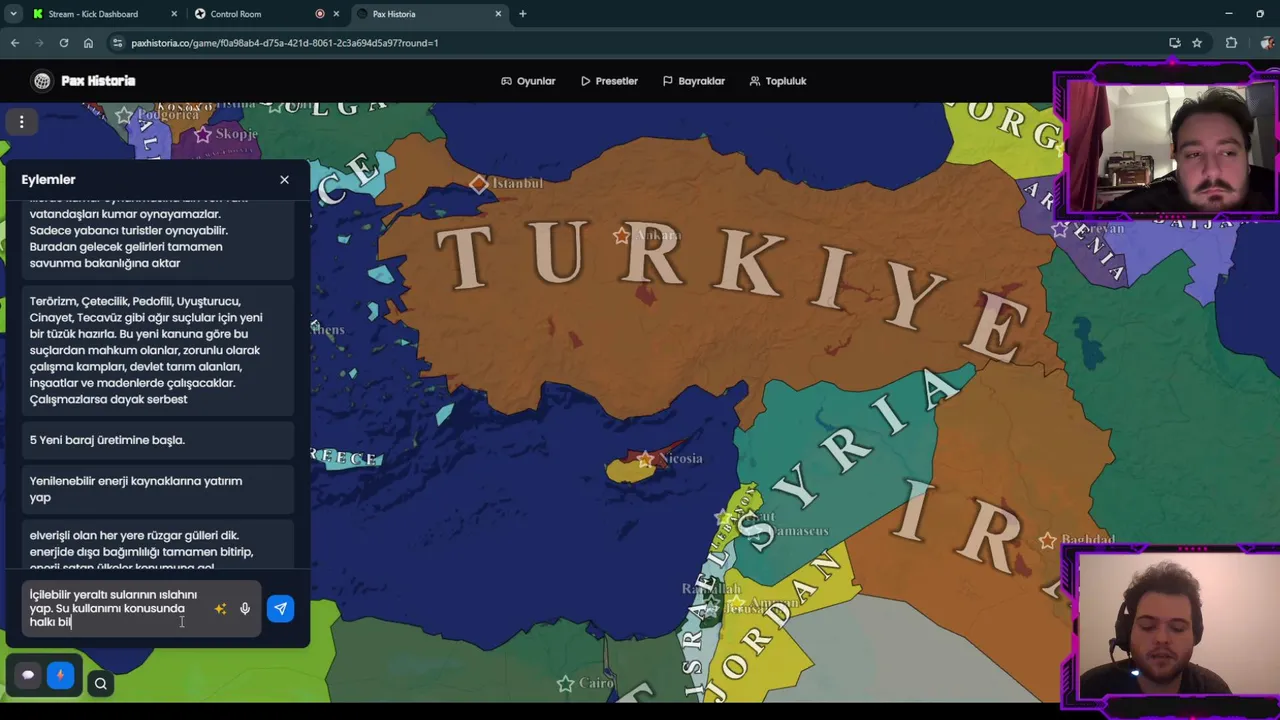This screenshot has width=1280, height=720.
Task: Click the Eylemler panel title
Action: (48, 180)
